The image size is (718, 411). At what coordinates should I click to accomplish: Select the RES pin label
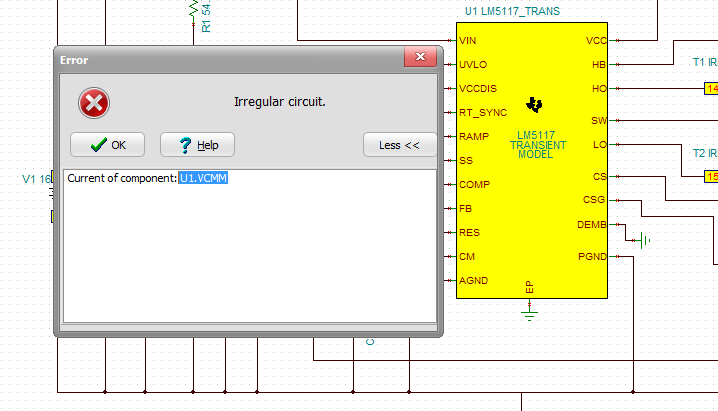point(469,233)
